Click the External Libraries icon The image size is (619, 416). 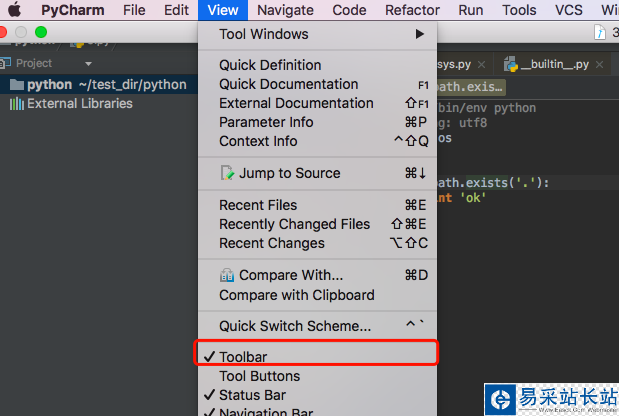[16, 104]
